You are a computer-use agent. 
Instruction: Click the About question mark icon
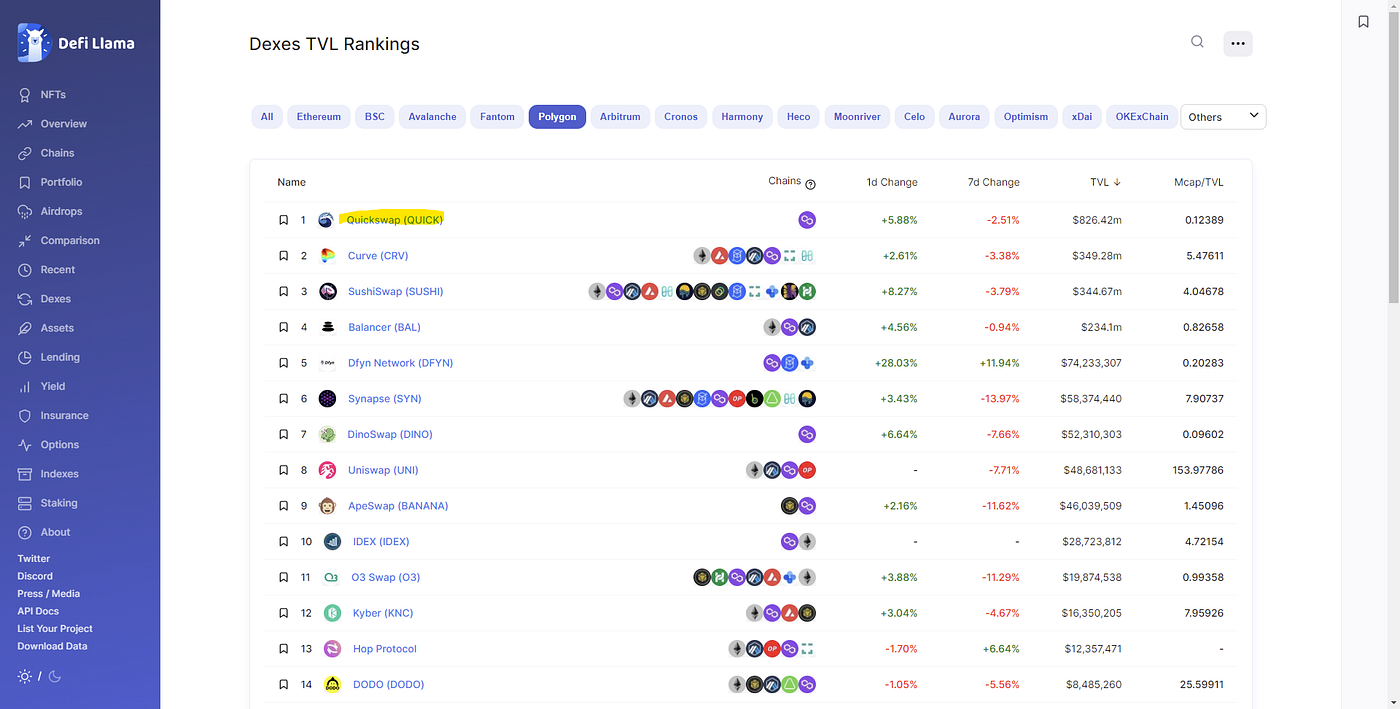tap(25, 532)
